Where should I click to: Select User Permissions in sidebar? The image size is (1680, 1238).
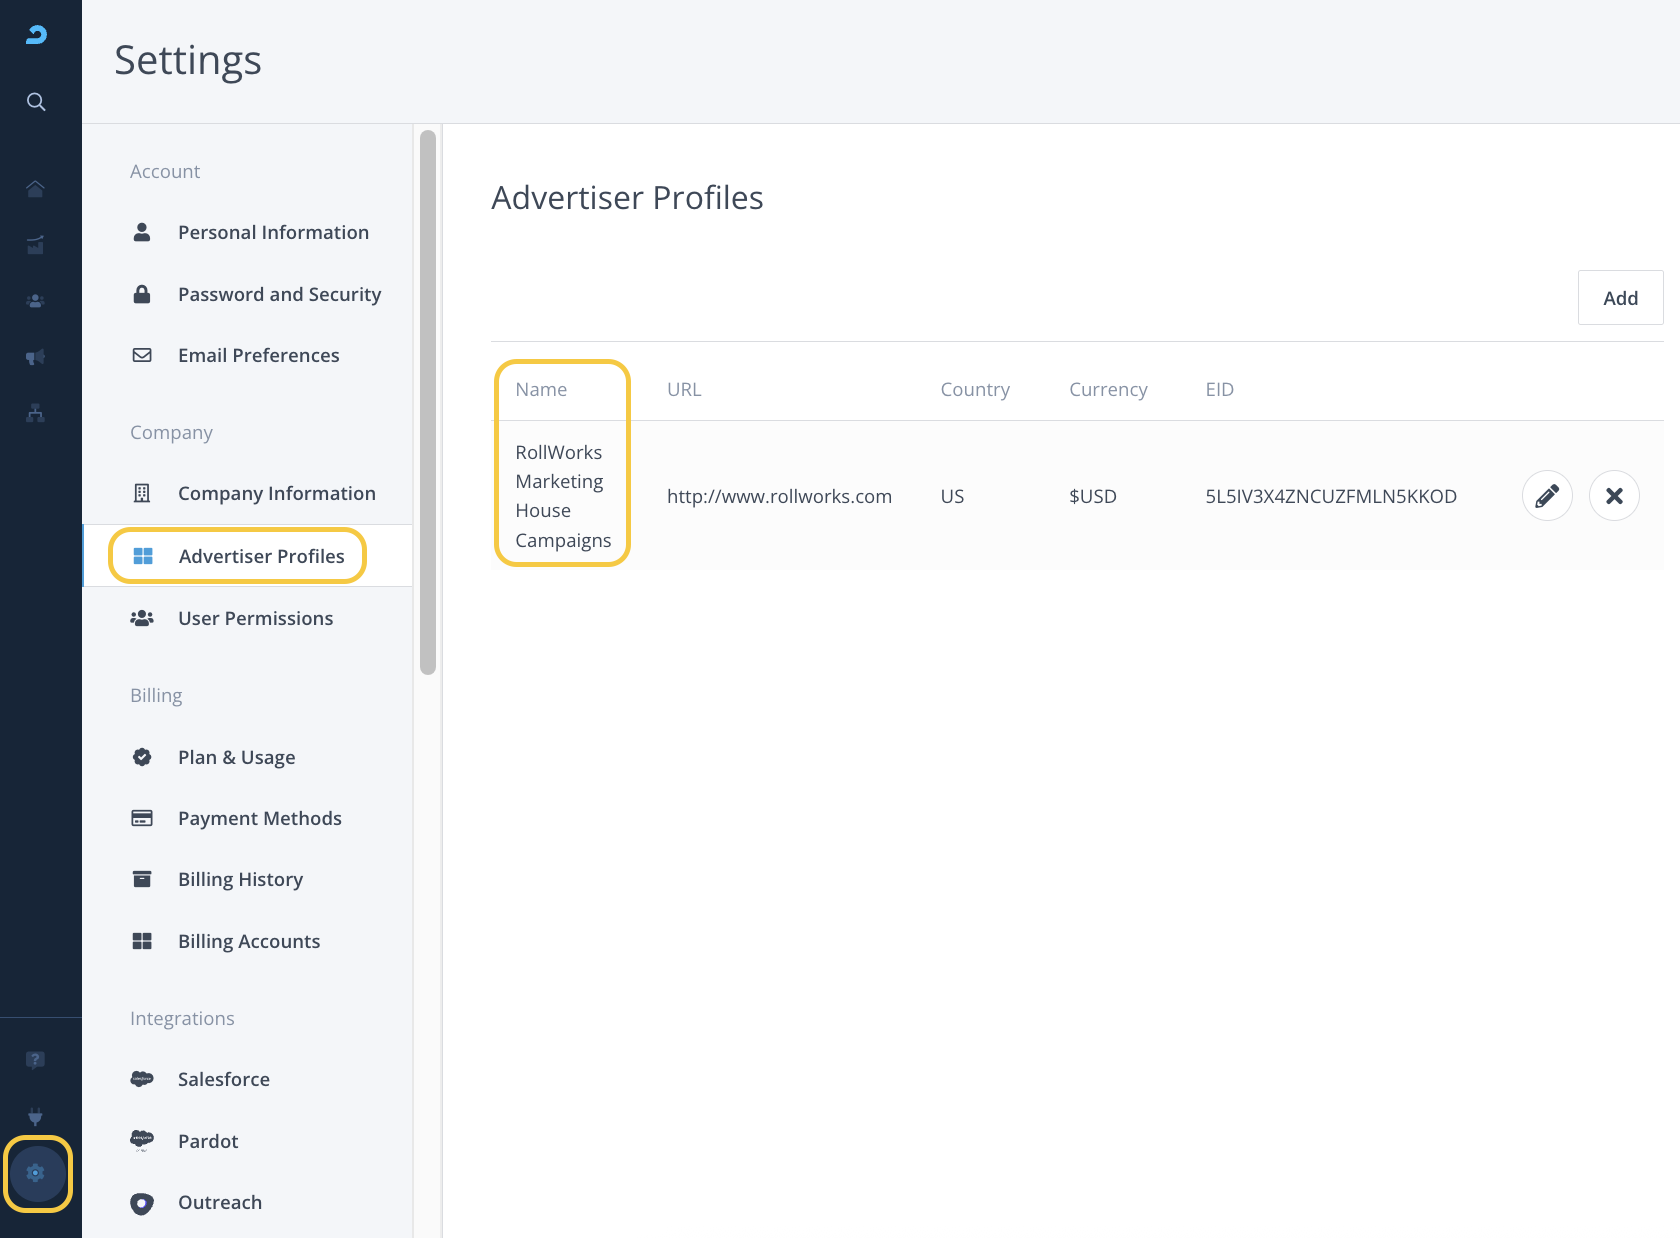coord(255,619)
